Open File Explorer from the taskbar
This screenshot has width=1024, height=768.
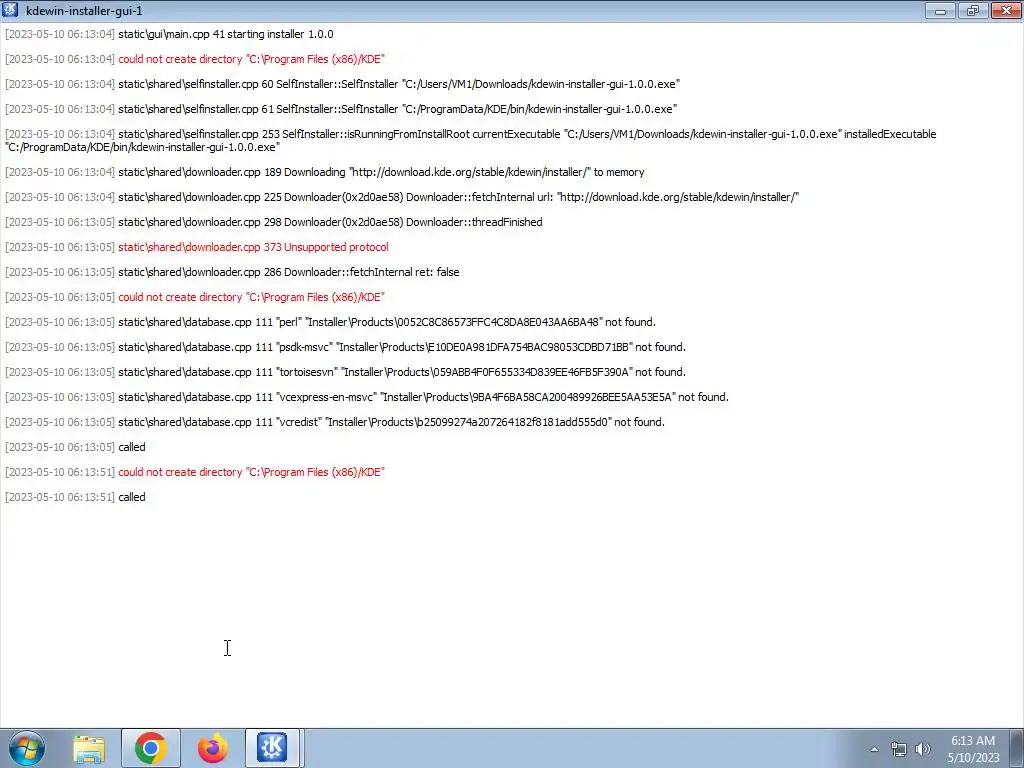click(x=89, y=748)
